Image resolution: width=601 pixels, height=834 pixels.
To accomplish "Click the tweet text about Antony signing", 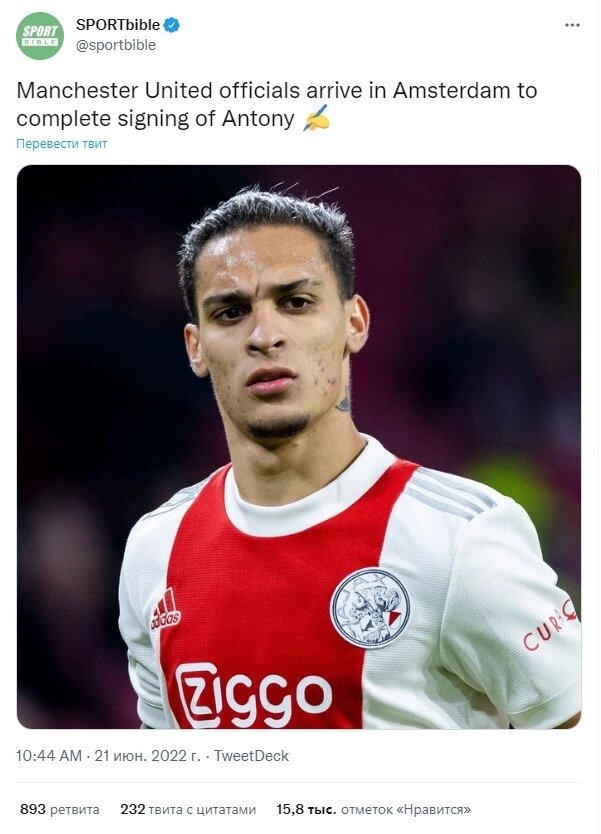I will (277, 104).
